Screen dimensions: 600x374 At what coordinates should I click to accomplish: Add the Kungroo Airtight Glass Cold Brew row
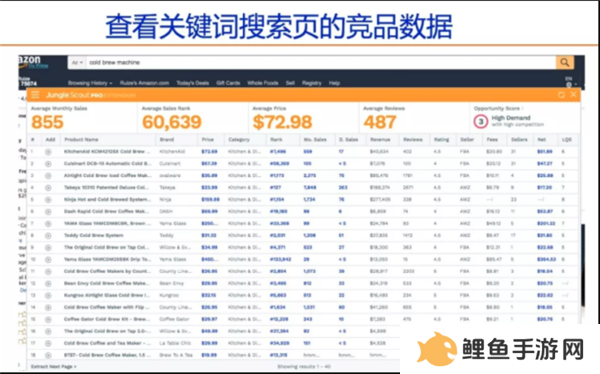point(48,296)
